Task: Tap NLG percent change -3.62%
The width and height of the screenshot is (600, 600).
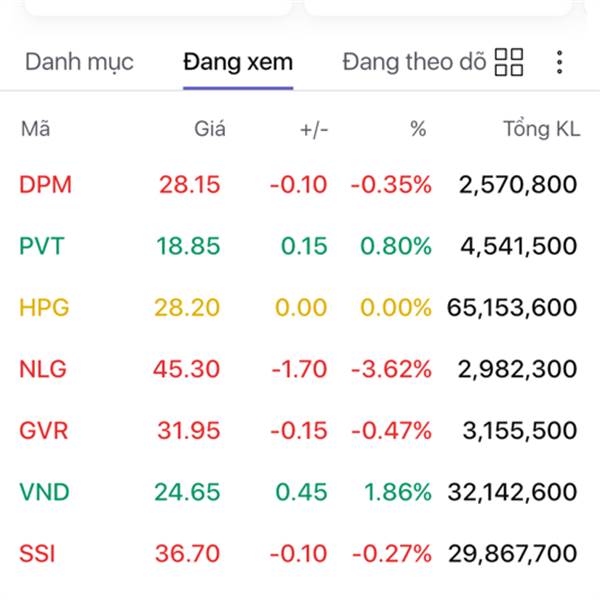Action: pyautogui.click(x=391, y=369)
